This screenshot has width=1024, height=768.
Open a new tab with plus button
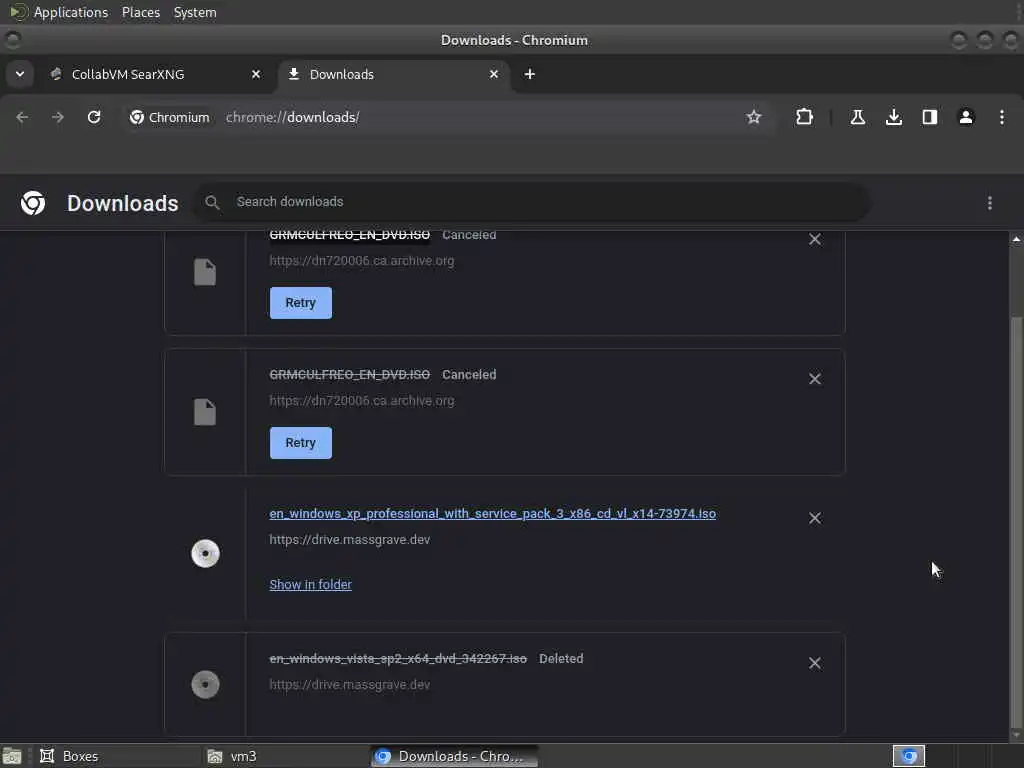point(530,74)
